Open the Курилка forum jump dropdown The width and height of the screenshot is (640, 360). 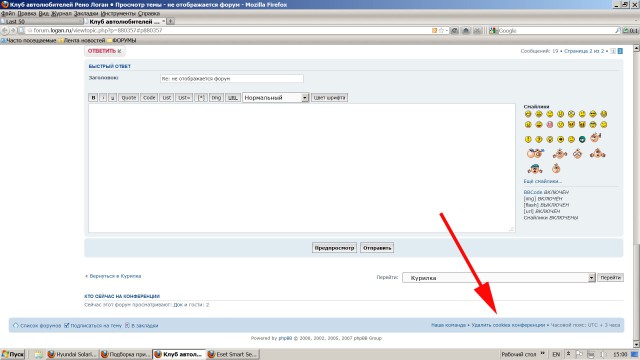(x=498, y=278)
